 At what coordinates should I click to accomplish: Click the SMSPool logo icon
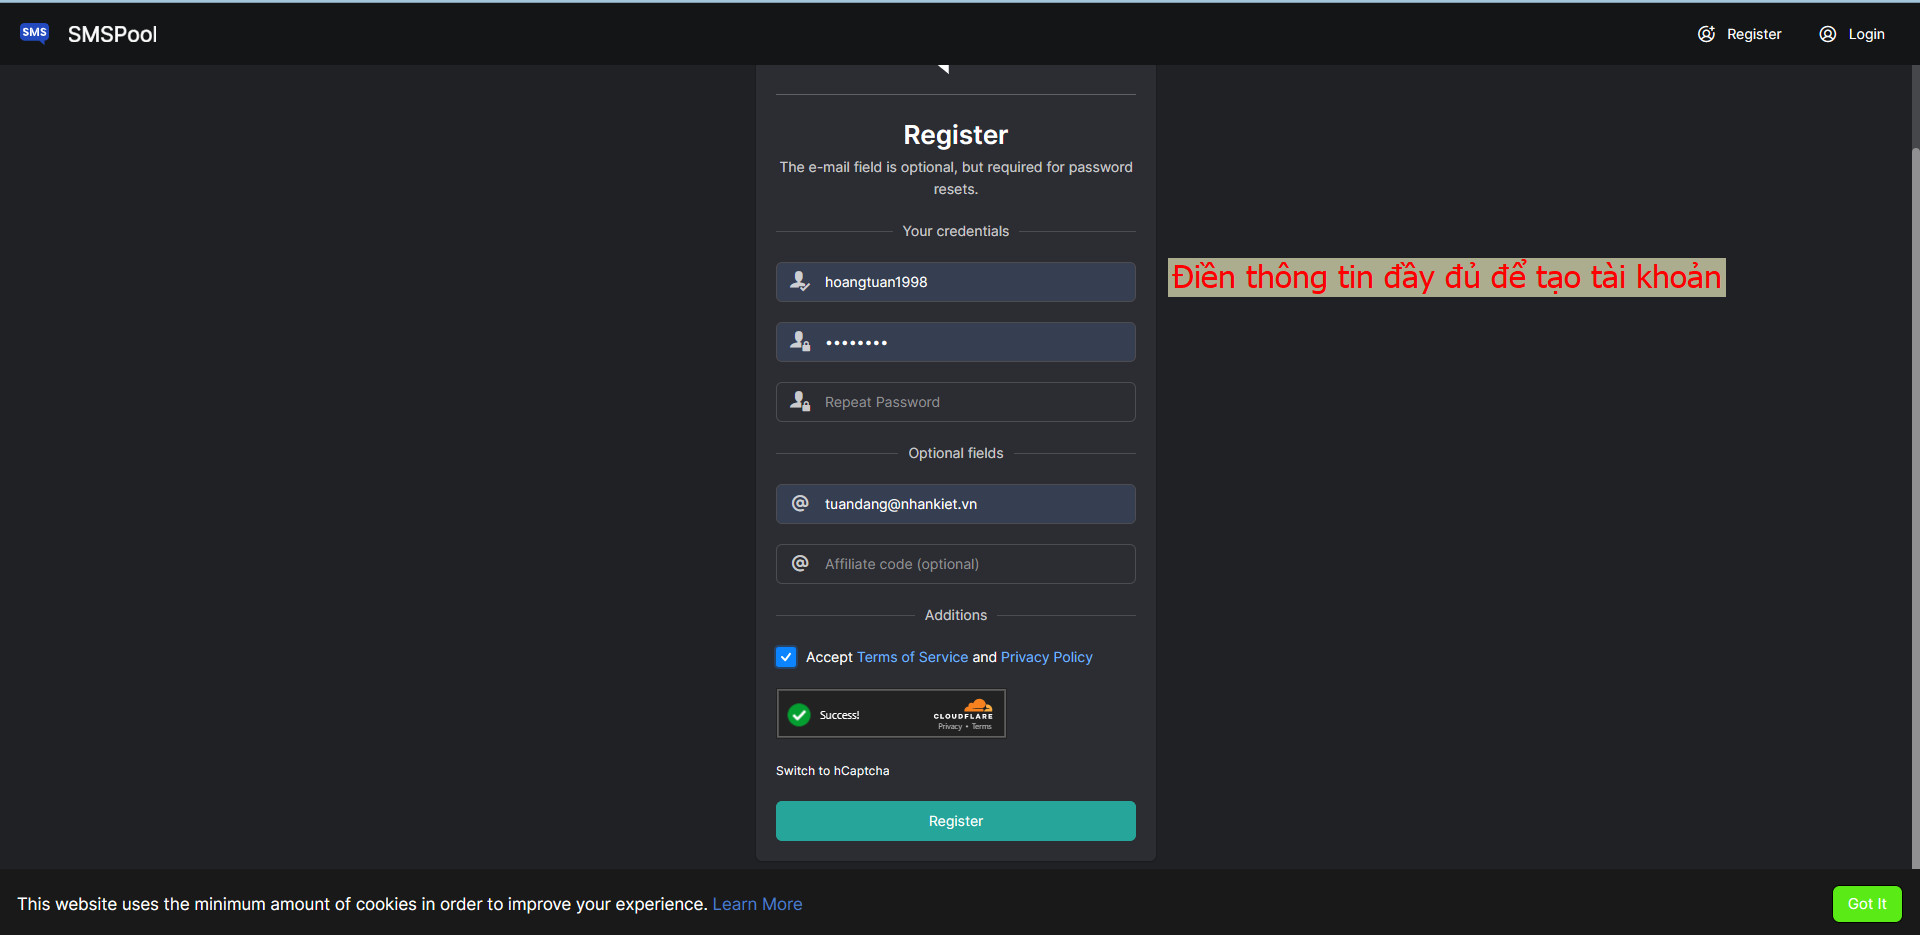pyautogui.click(x=34, y=33)
